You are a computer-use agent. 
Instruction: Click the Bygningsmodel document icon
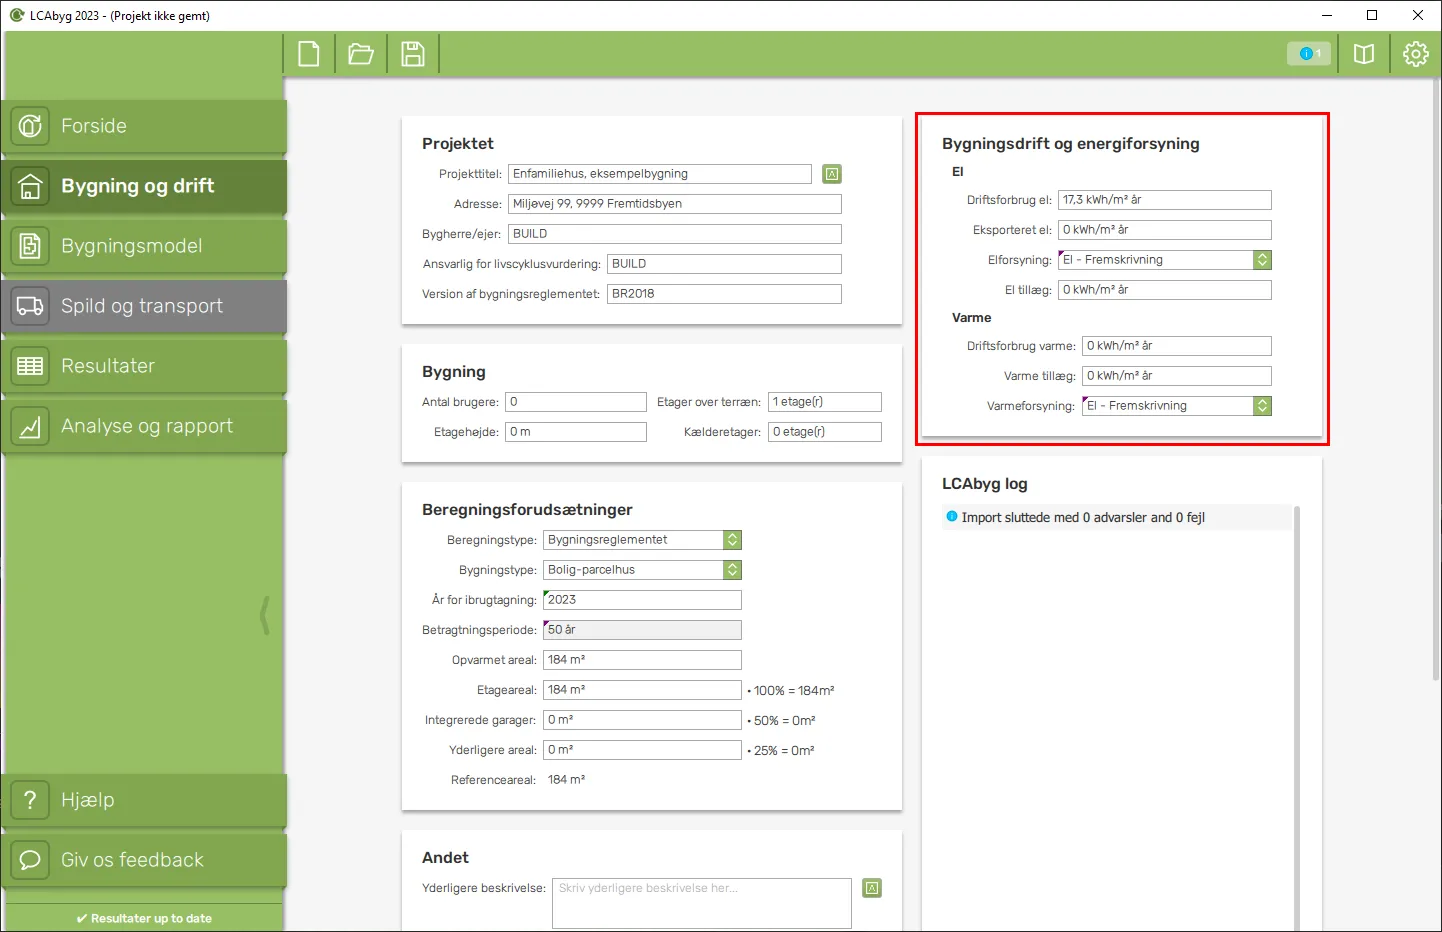coord(30,246)
